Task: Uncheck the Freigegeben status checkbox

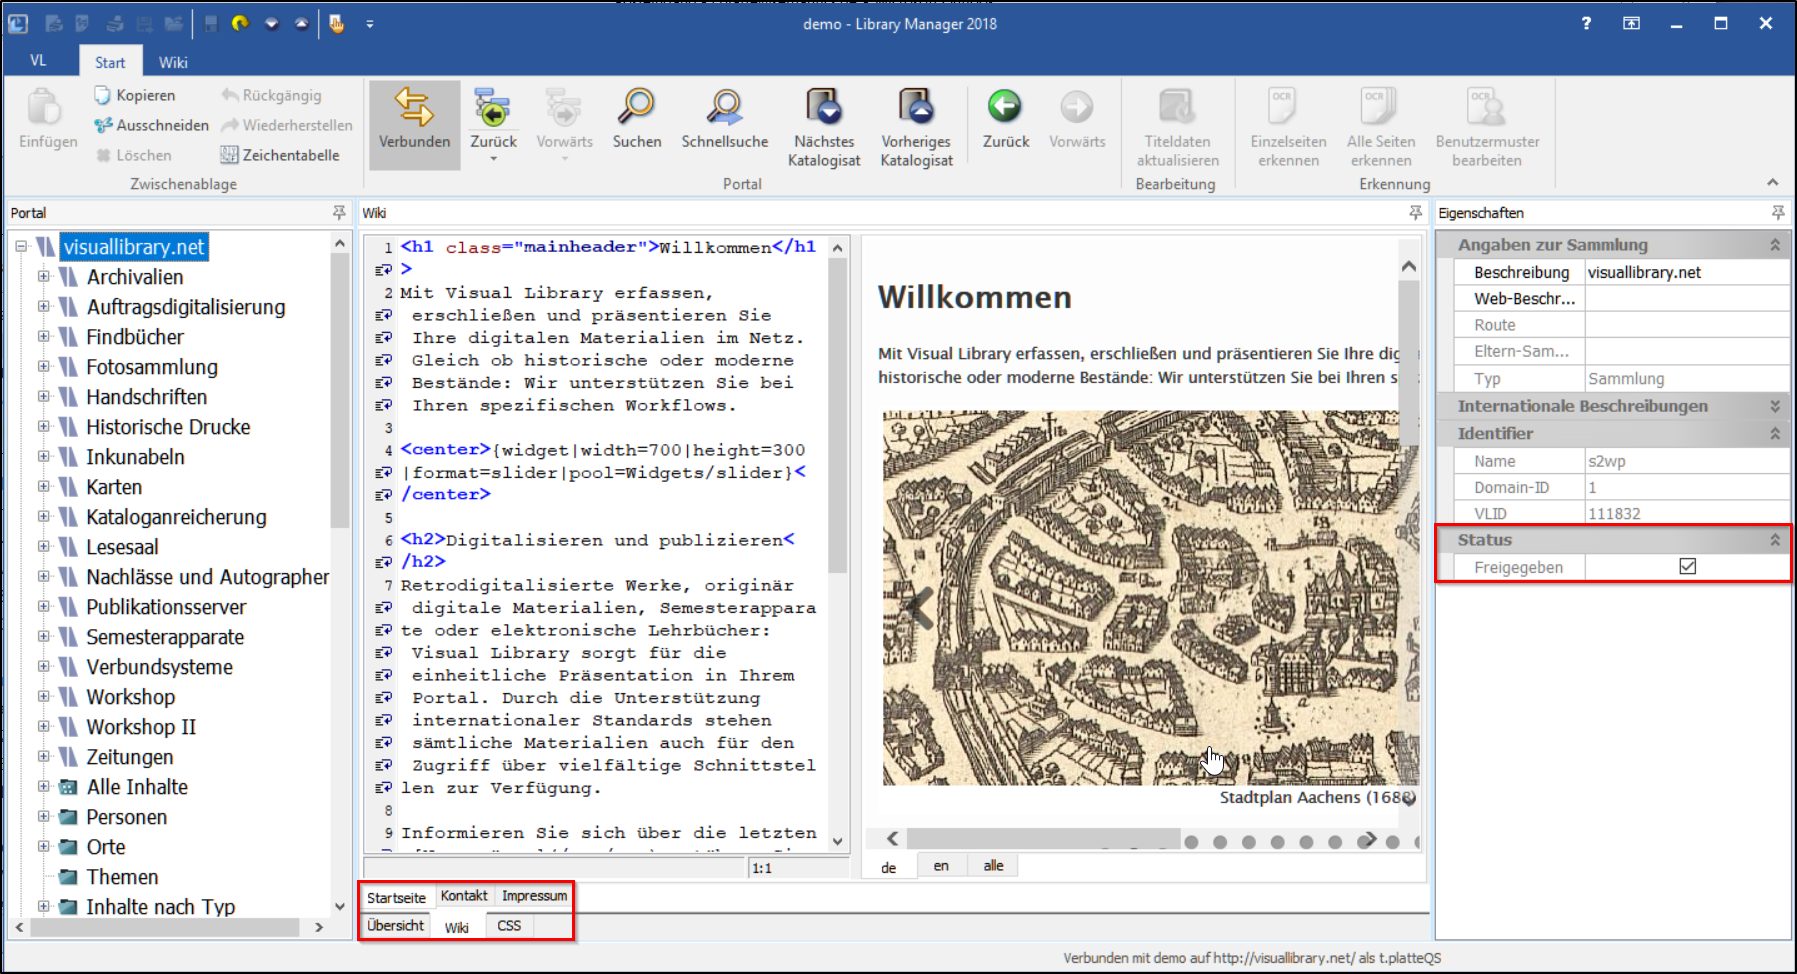Action: point(1688,567)
